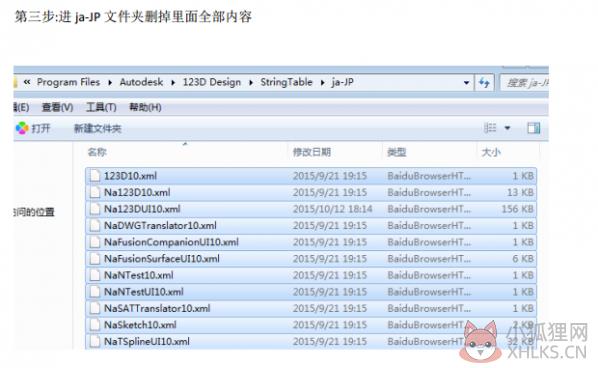Toggle the preview pane icon

(x=534, y=128)
